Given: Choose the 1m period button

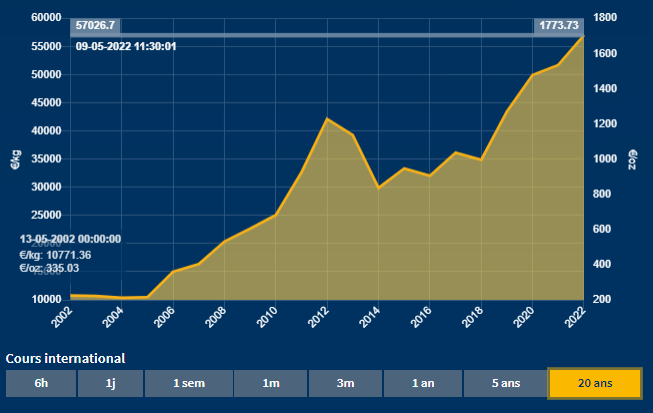Looking at the screenshot, I should 270,383.
